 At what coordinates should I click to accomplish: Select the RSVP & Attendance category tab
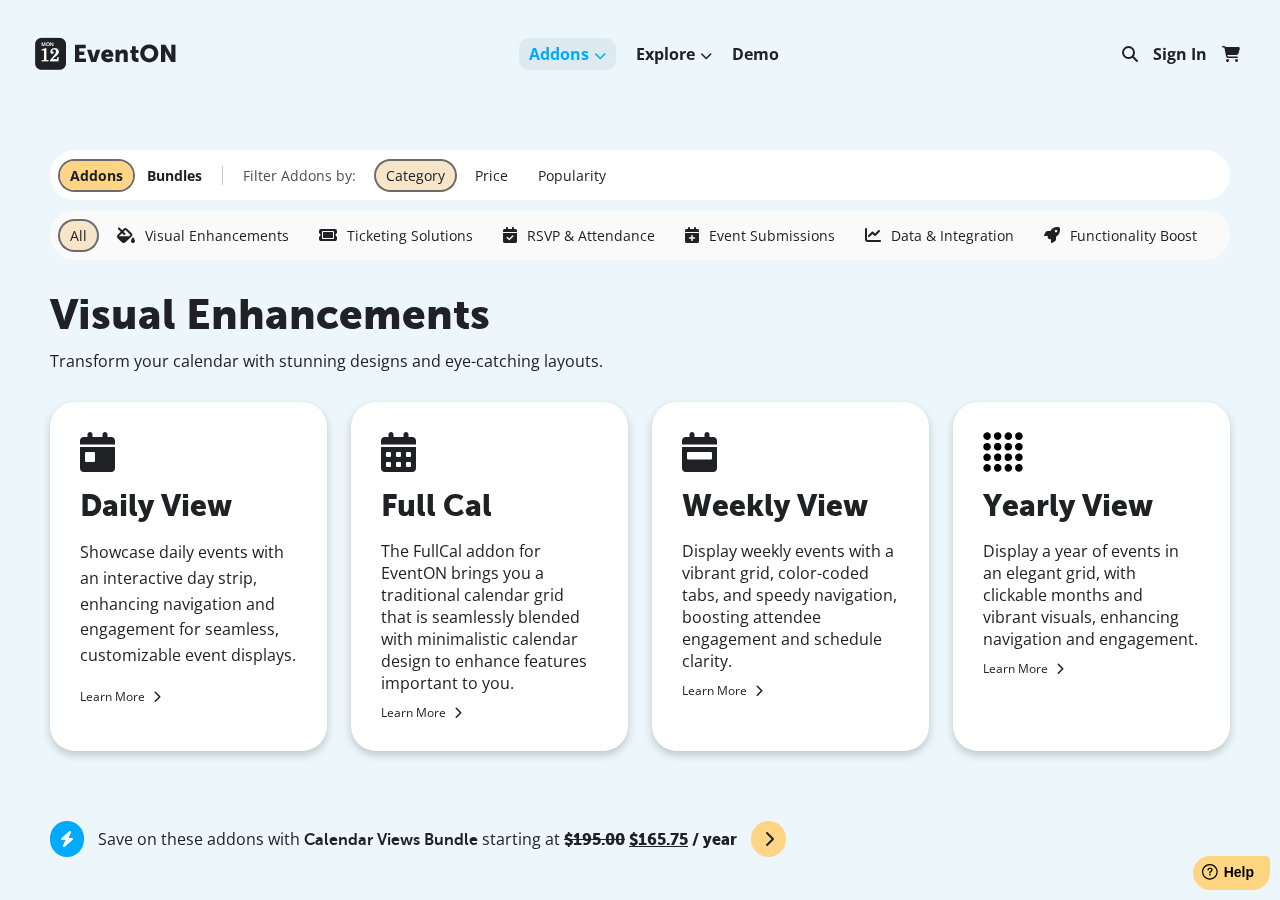(x=579, y=235)
